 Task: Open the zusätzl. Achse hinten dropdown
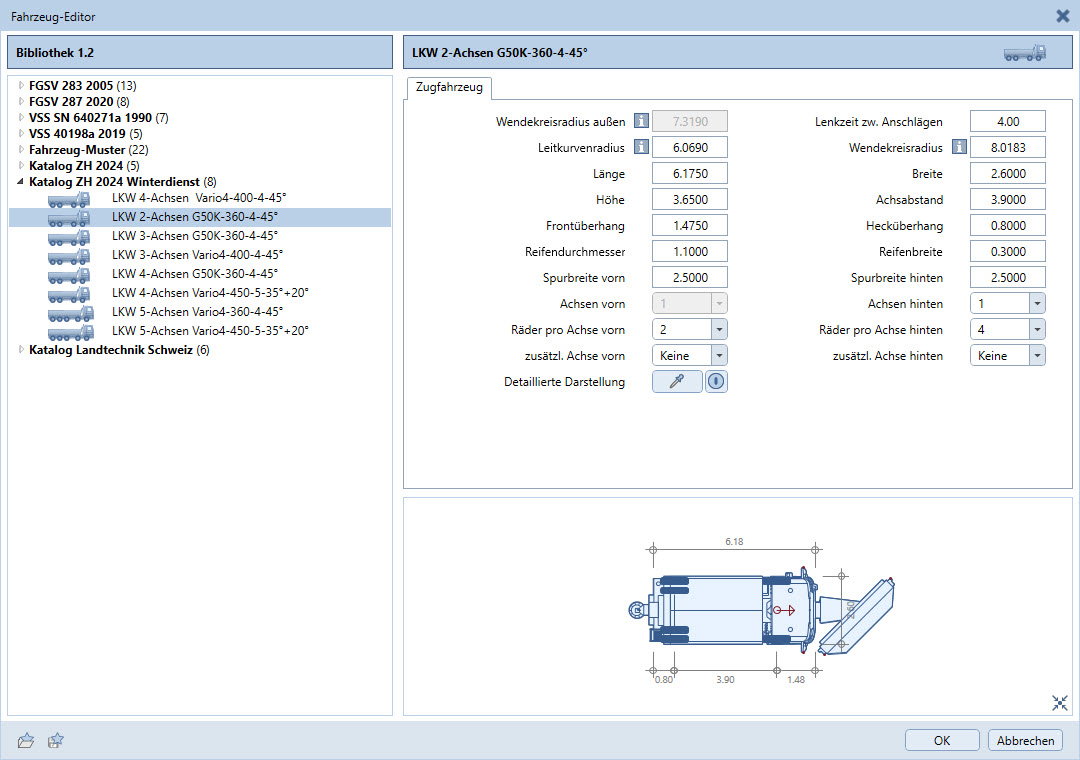pyautogui.click(x=1036, y=356)
